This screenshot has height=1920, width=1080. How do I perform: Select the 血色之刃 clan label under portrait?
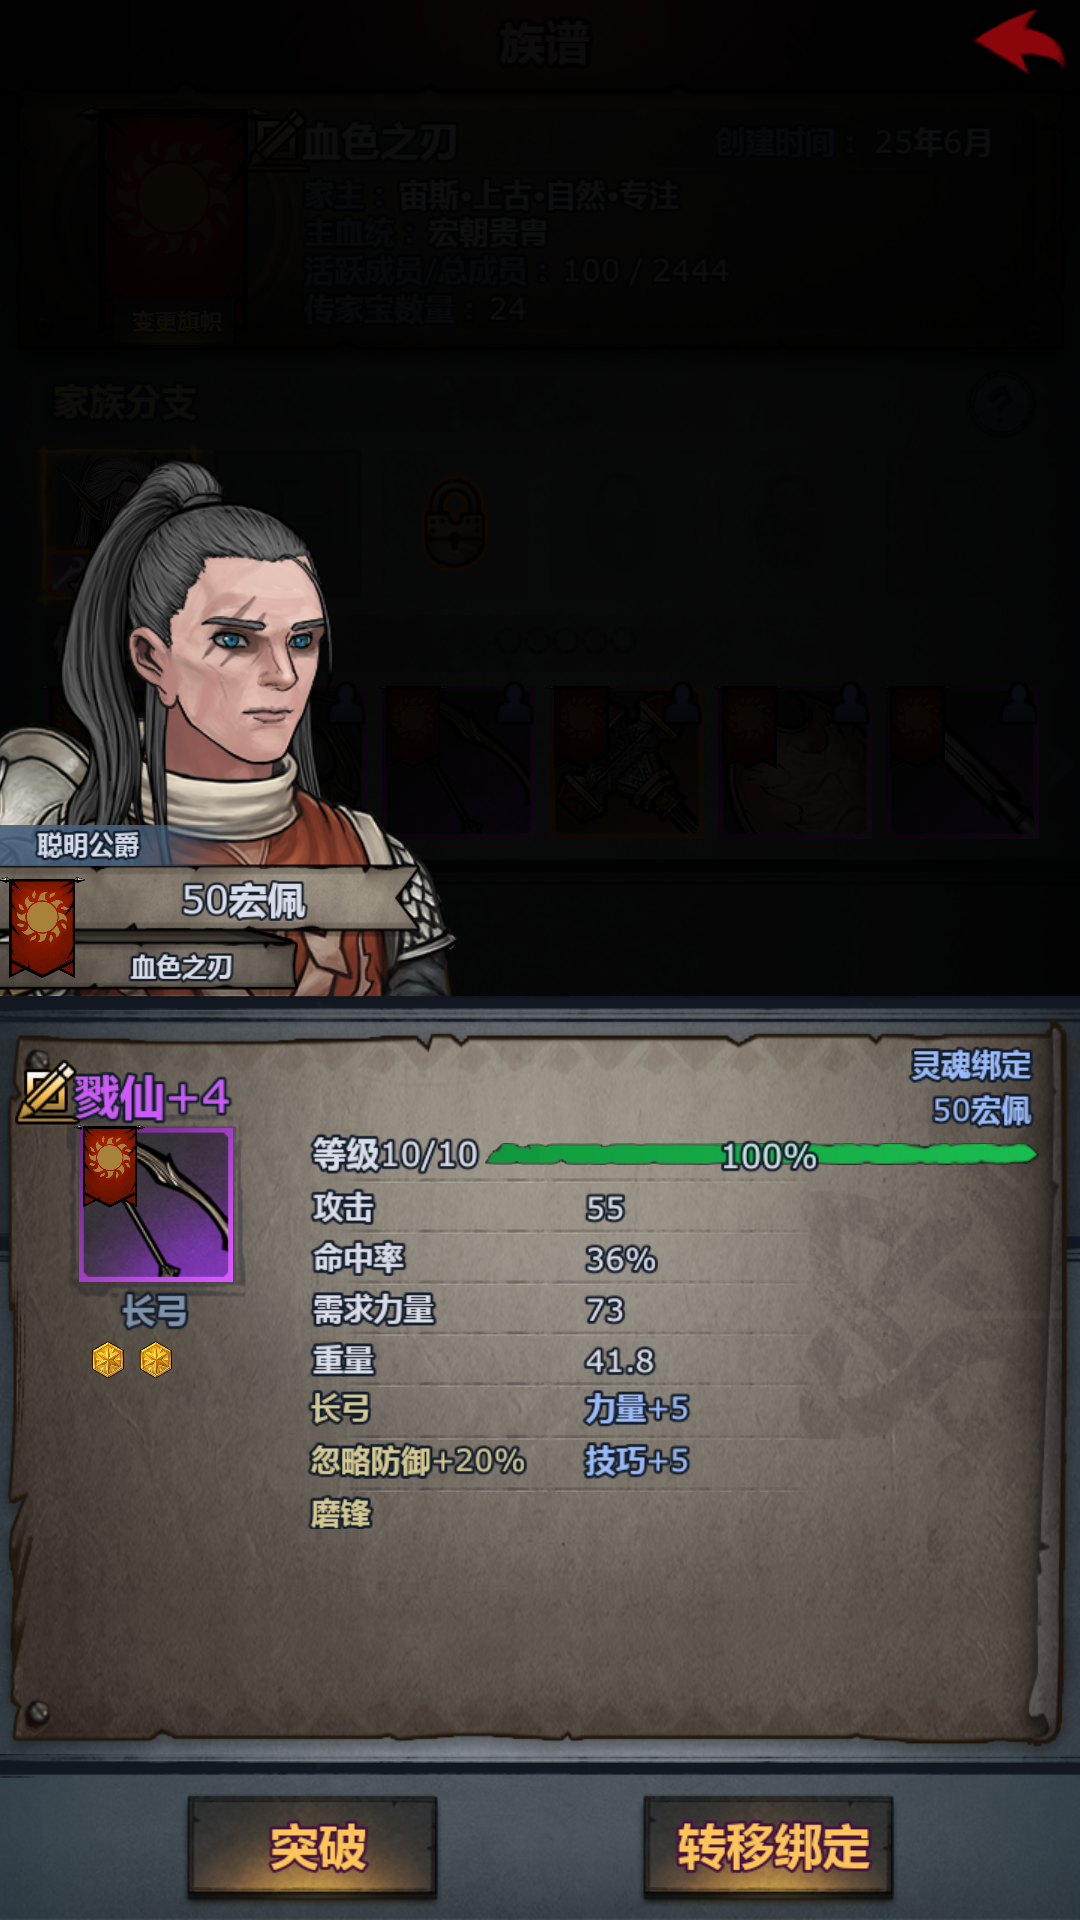pos(181,967)
